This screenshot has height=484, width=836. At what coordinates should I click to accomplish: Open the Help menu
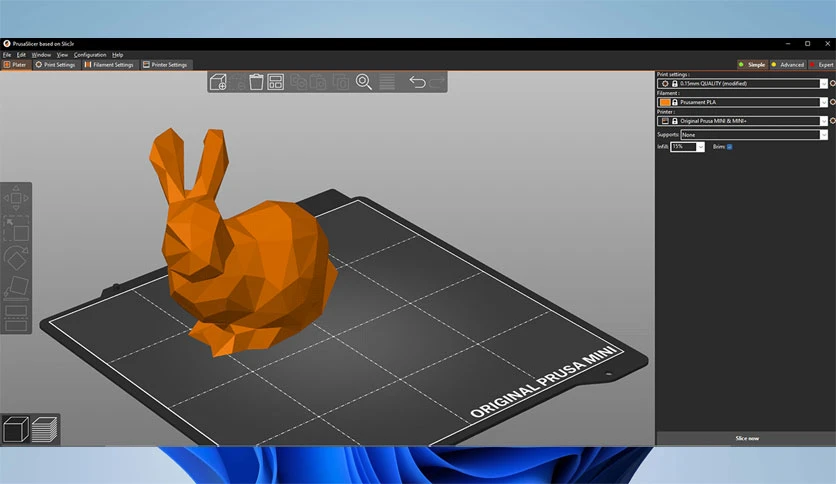117,55
